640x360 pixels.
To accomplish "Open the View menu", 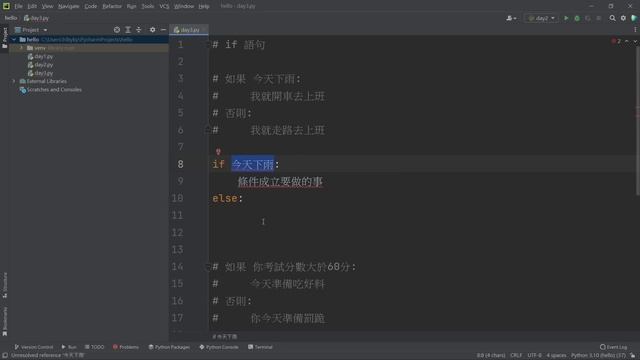I will tap(47, 6).
